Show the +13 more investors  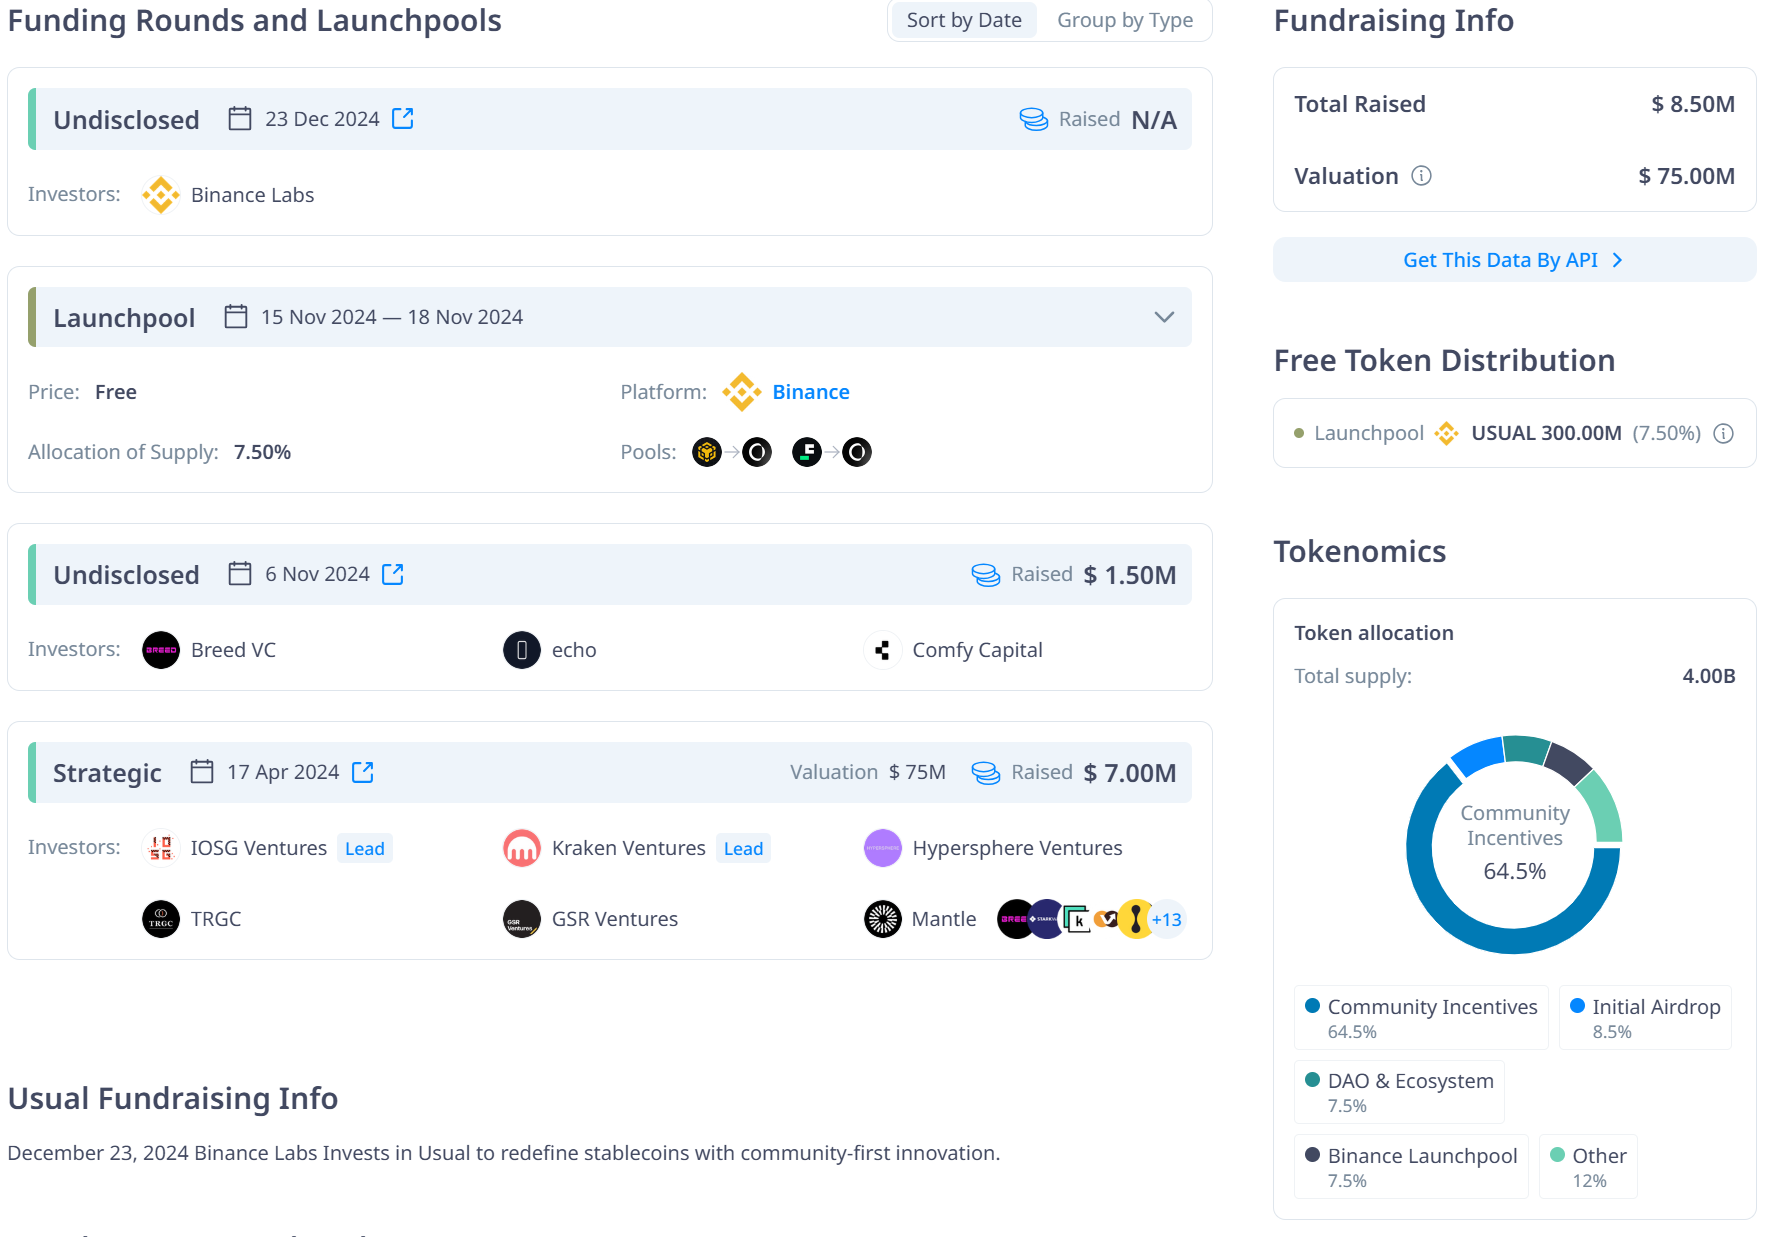(1167, 919)
